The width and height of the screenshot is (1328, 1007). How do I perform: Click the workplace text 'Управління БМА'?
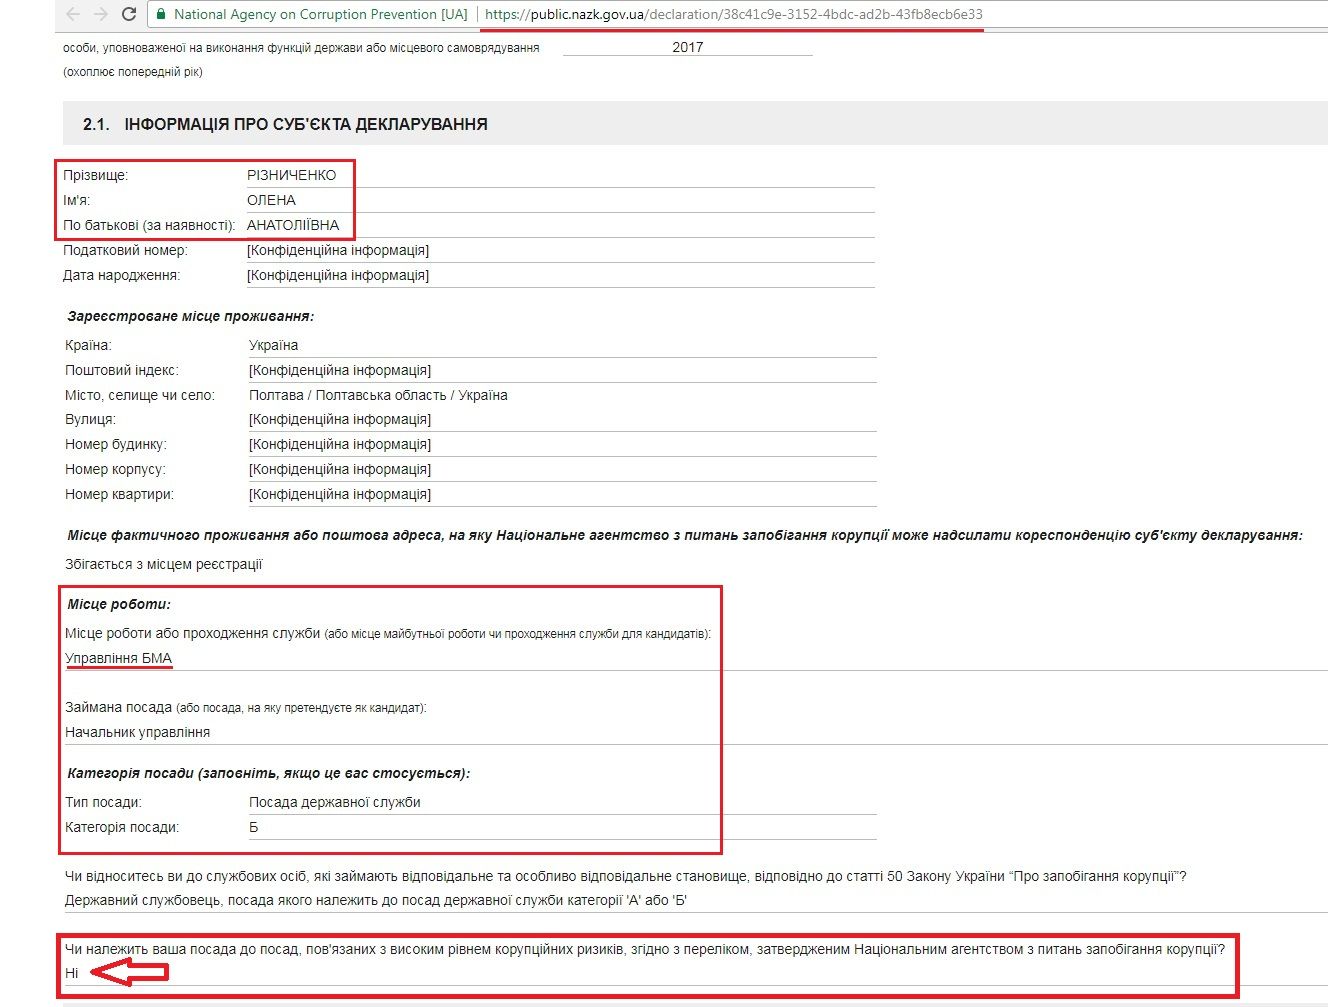[x=118, y=658]
